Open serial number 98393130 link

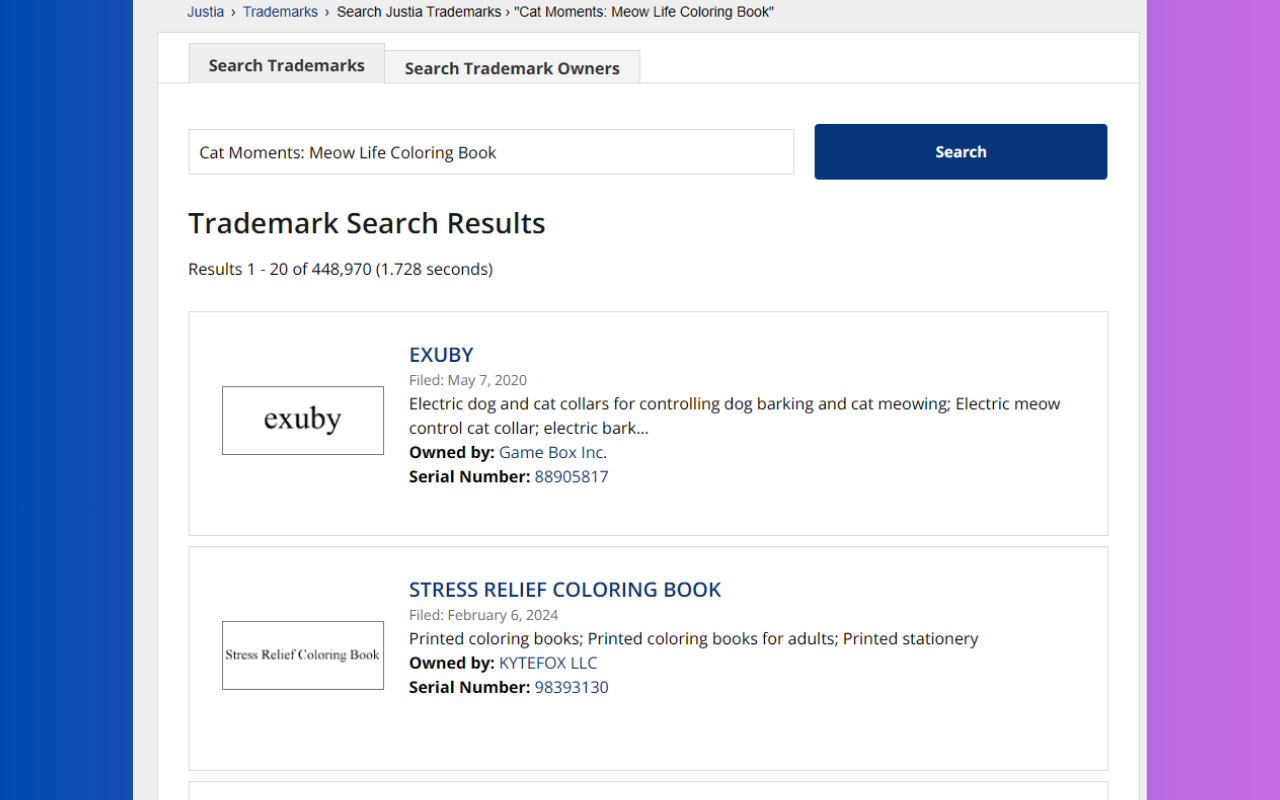[571, 687]
